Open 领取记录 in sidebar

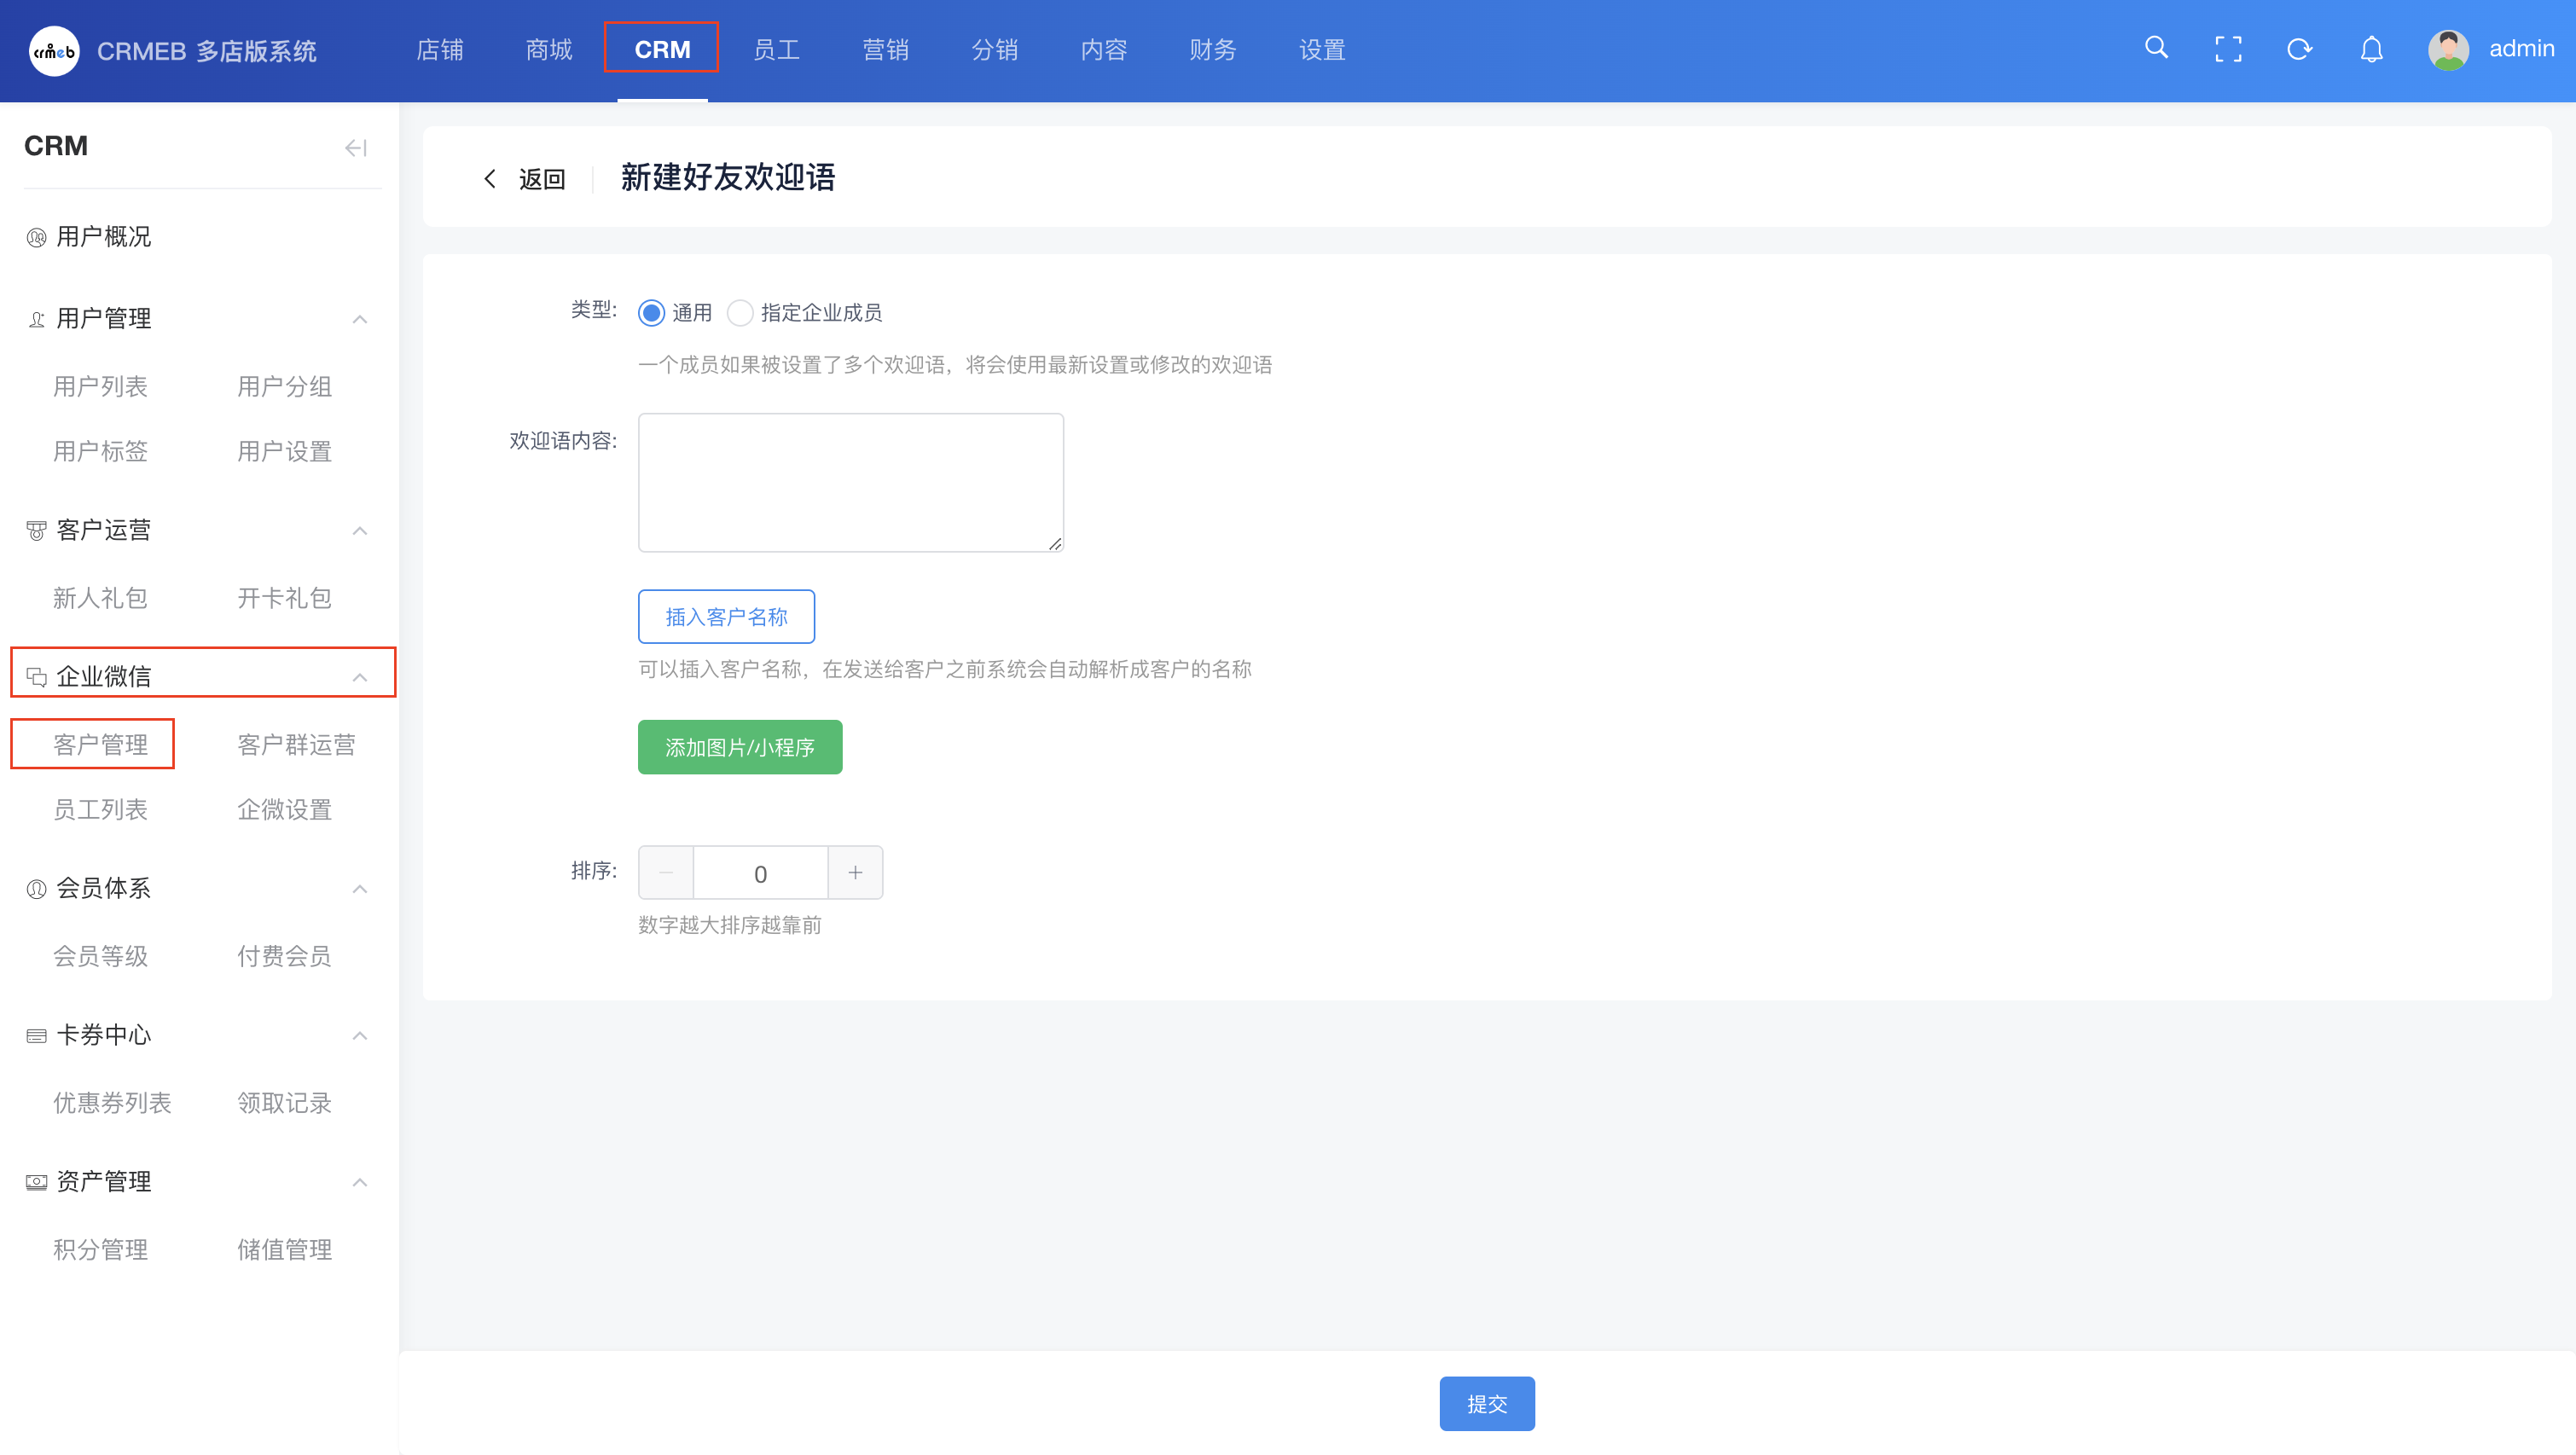(284, 1103)
